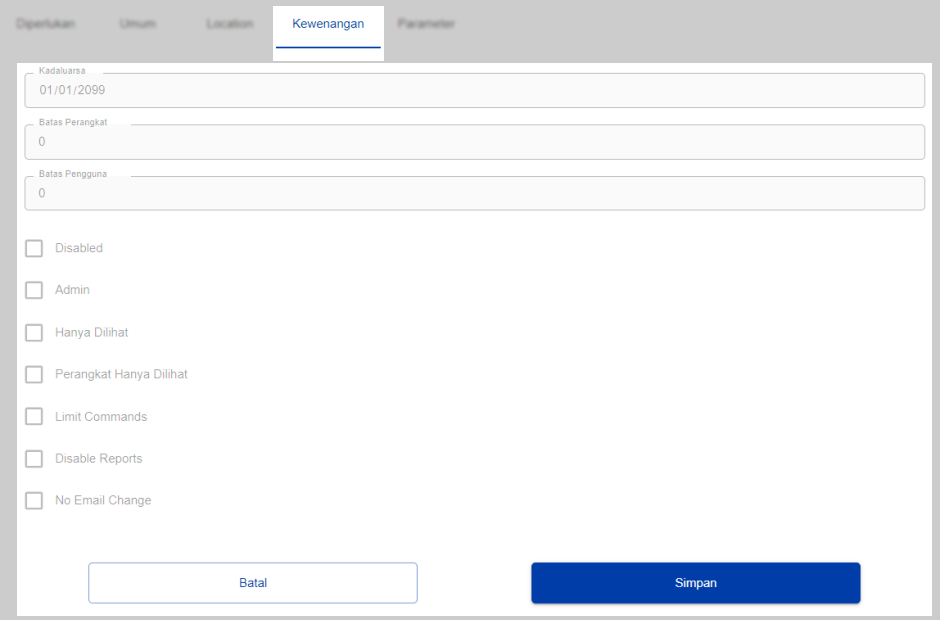Screen dimensions: 940x620
Task: Select the Kewenangan tab
Action: (328, 24)
